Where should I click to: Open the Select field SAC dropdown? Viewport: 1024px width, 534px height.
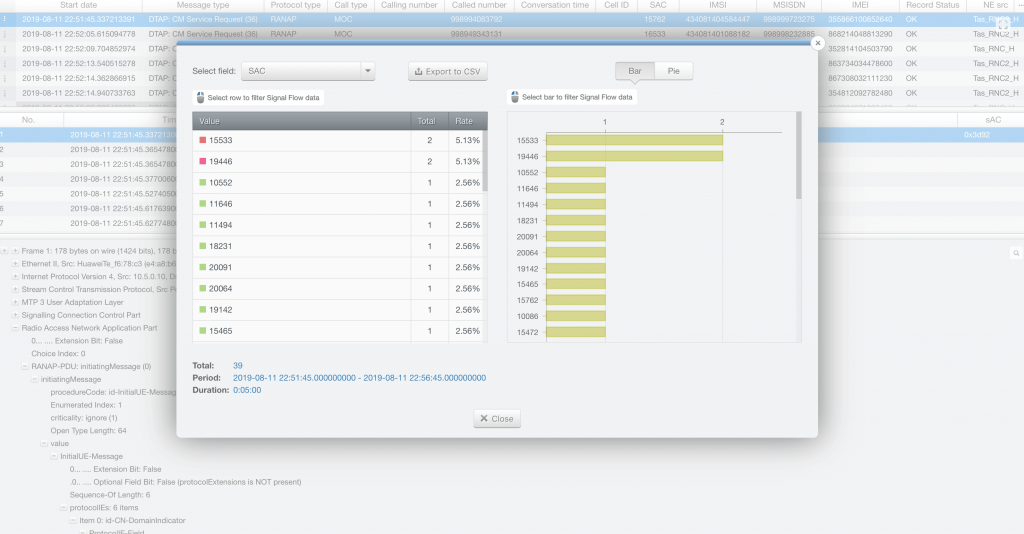coord(308,71)
